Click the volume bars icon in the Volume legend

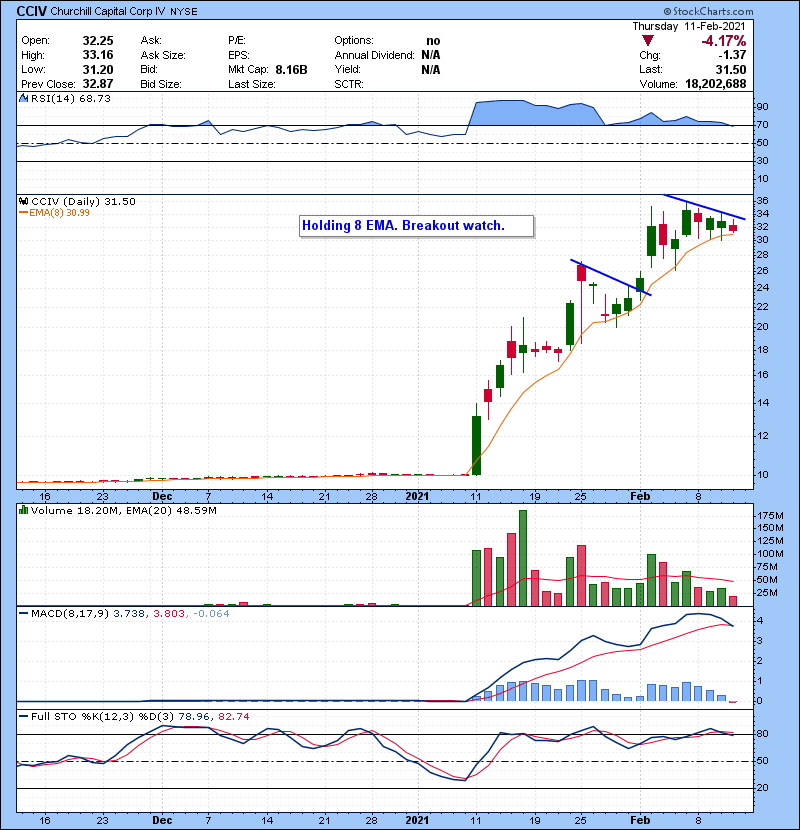coord(23,510)
